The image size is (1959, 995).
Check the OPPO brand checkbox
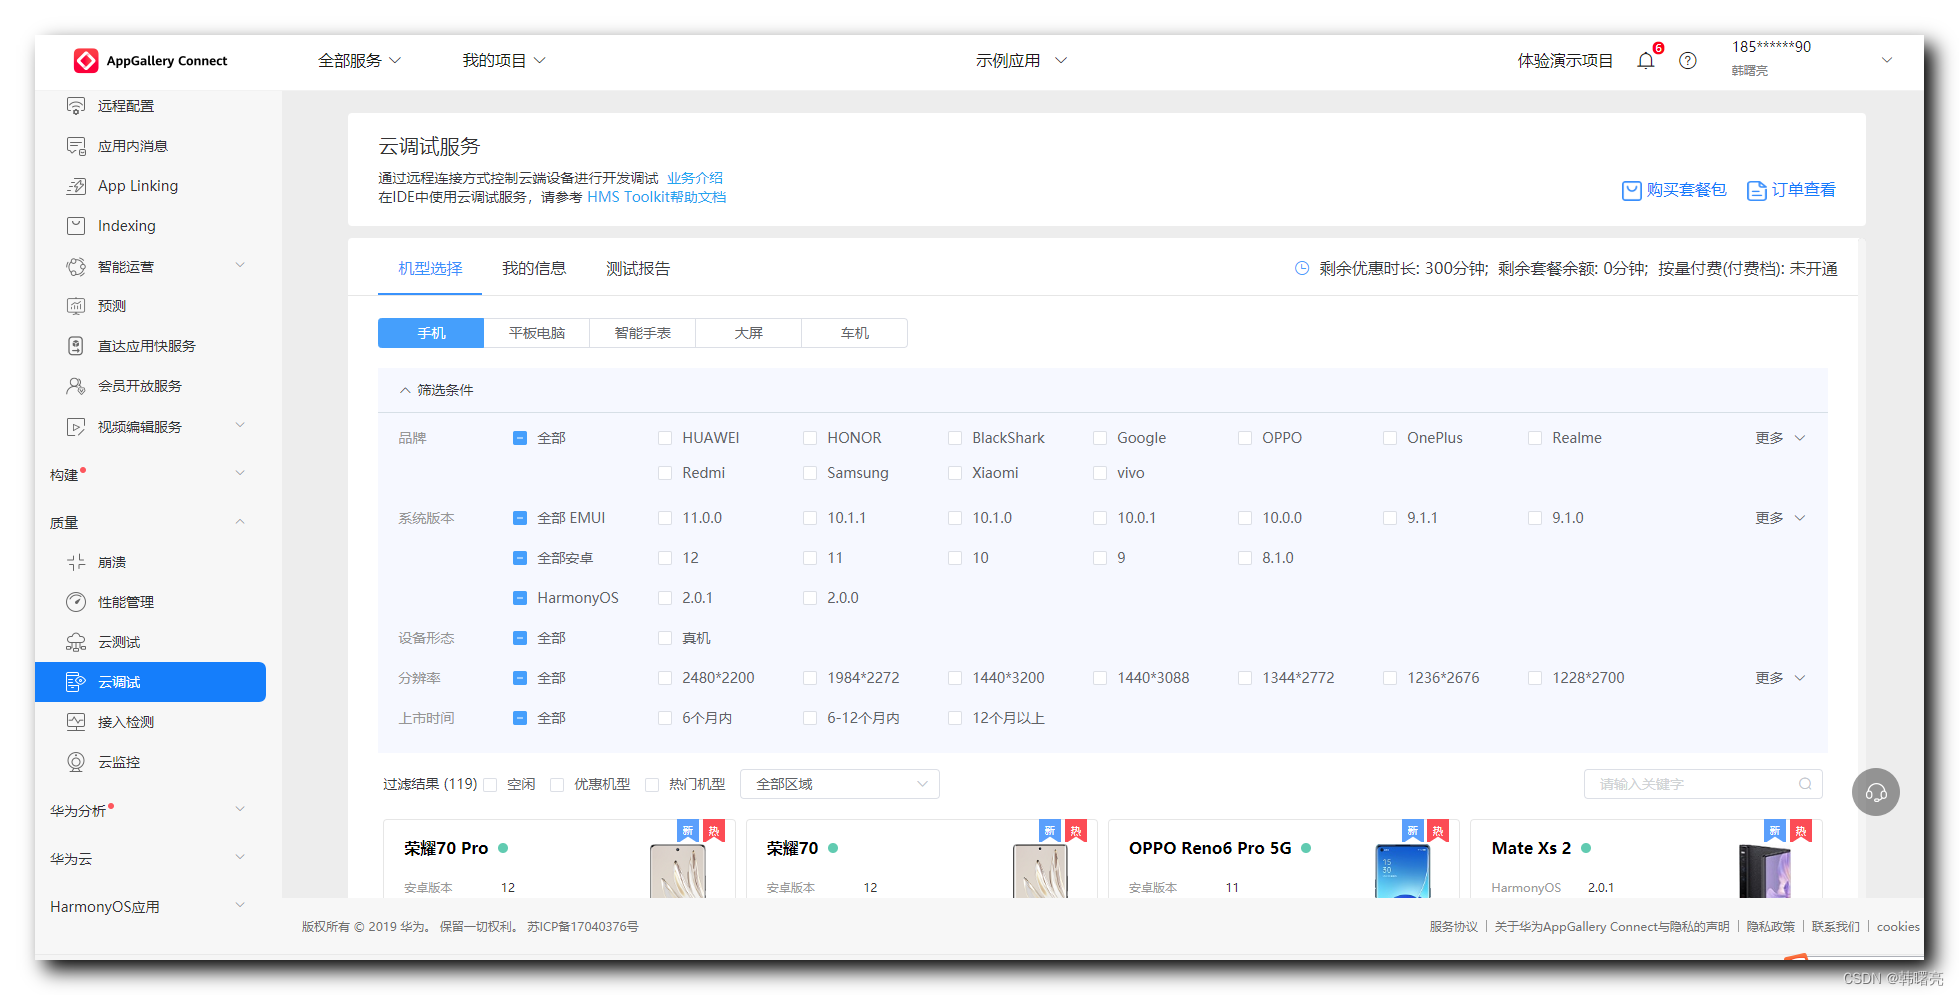[1245, 438]
